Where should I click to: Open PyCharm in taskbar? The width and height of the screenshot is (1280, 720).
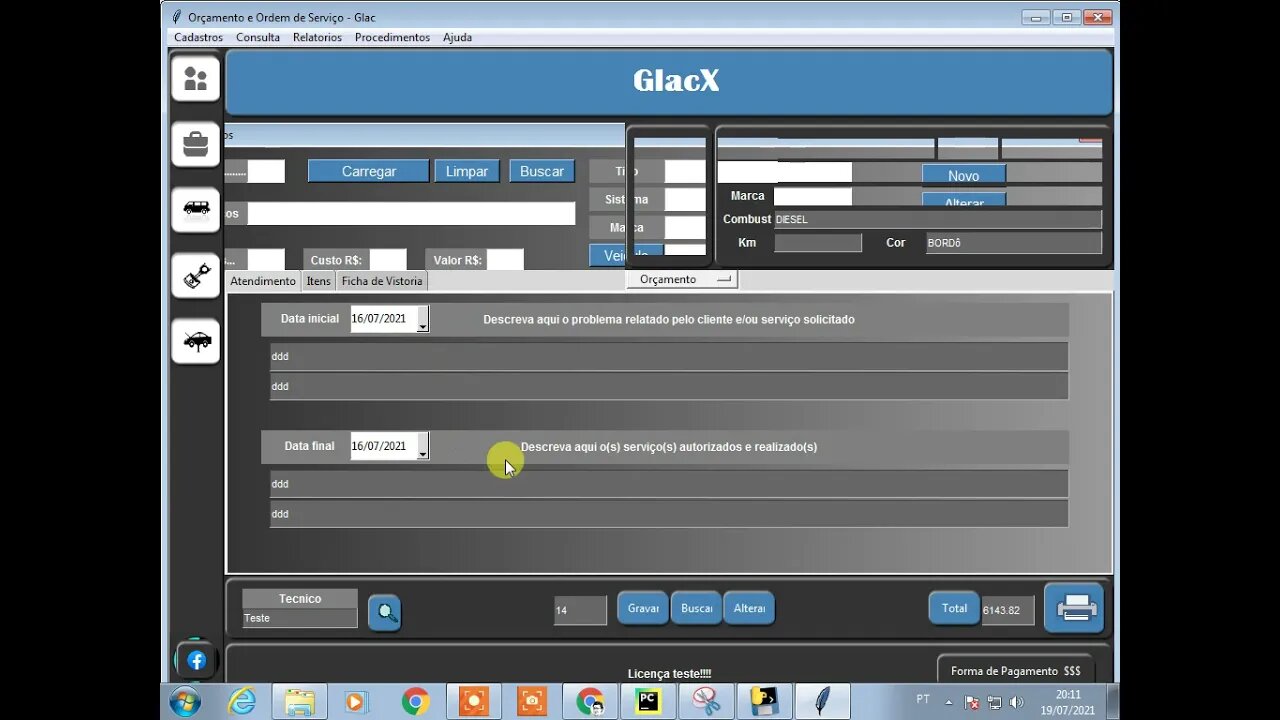pos(649,702)
